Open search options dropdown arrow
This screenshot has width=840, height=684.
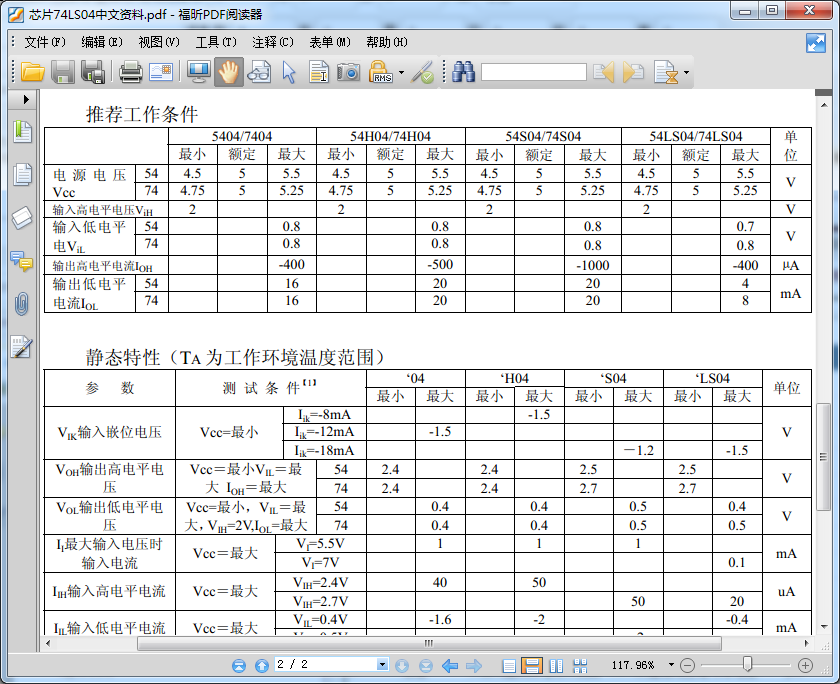(686, 72)
